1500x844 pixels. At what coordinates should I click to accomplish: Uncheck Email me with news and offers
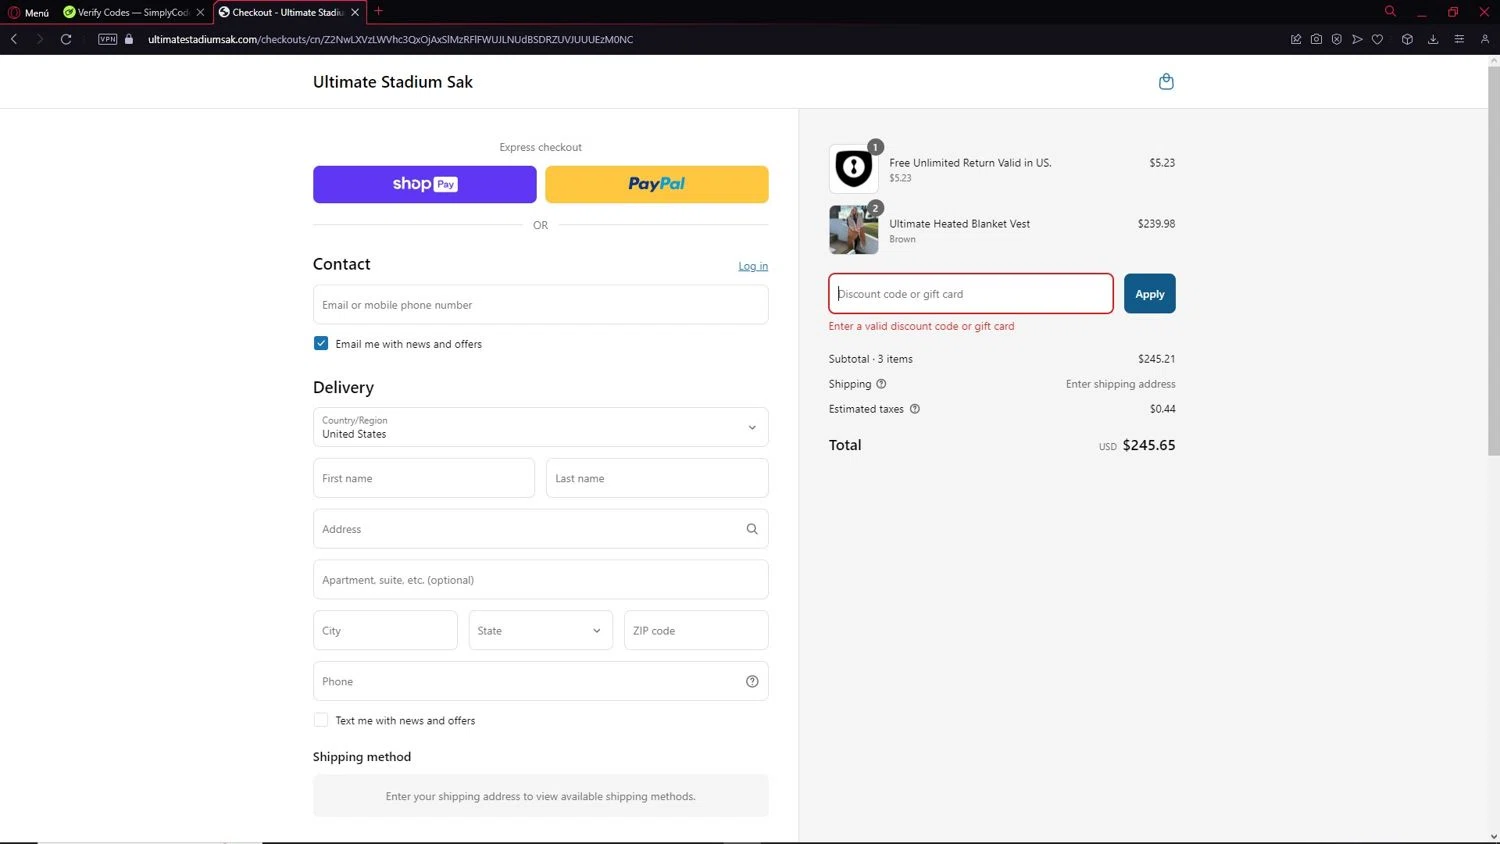[321, 343]
